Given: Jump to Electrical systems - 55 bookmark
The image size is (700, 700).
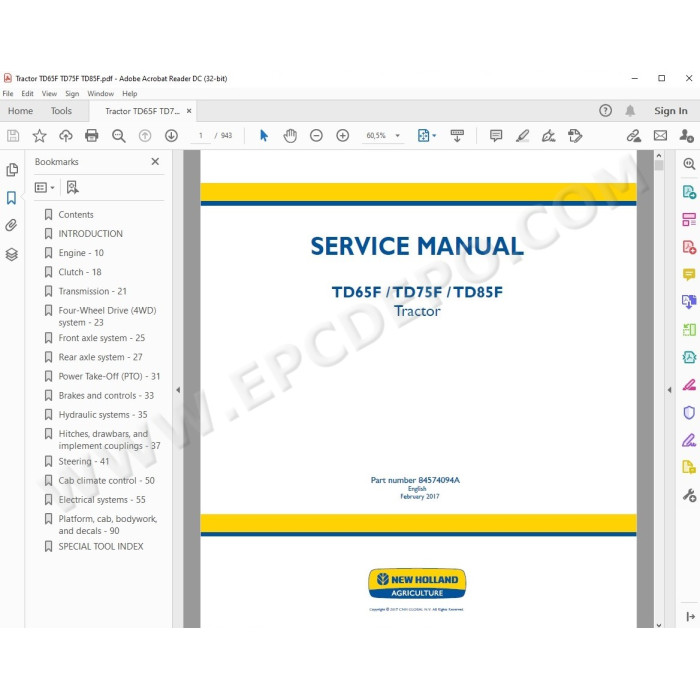Looking at the screenshot, I should coord(102,500).
